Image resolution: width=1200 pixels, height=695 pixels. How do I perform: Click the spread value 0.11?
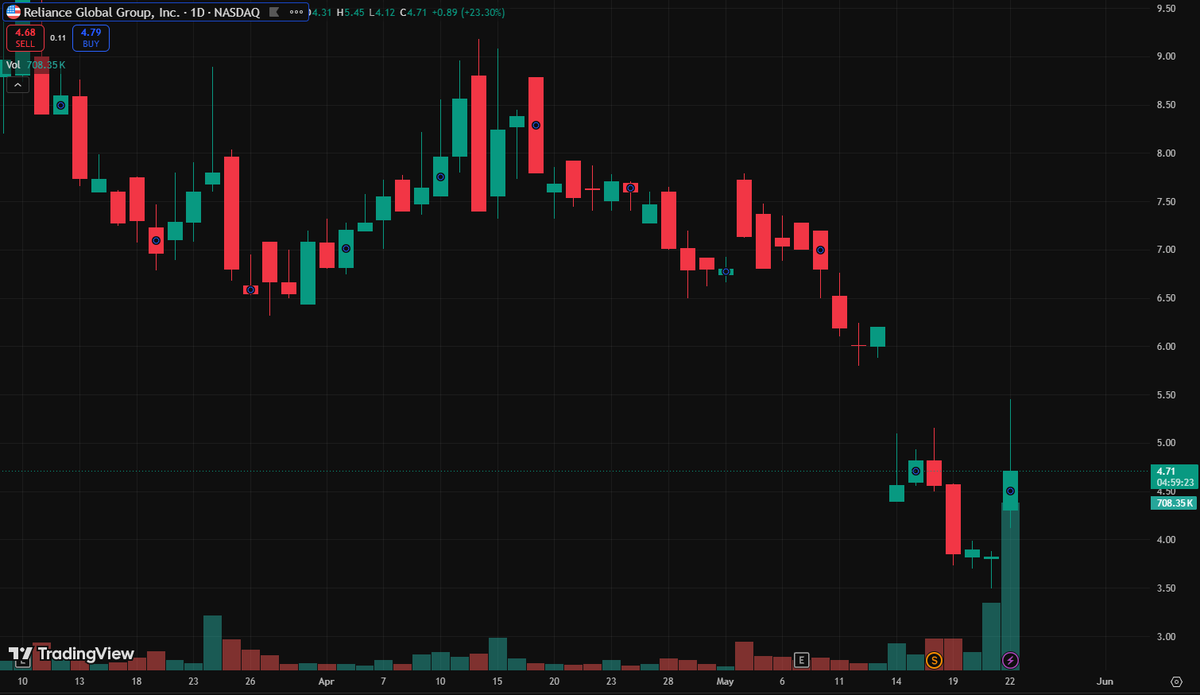(58, 38)
